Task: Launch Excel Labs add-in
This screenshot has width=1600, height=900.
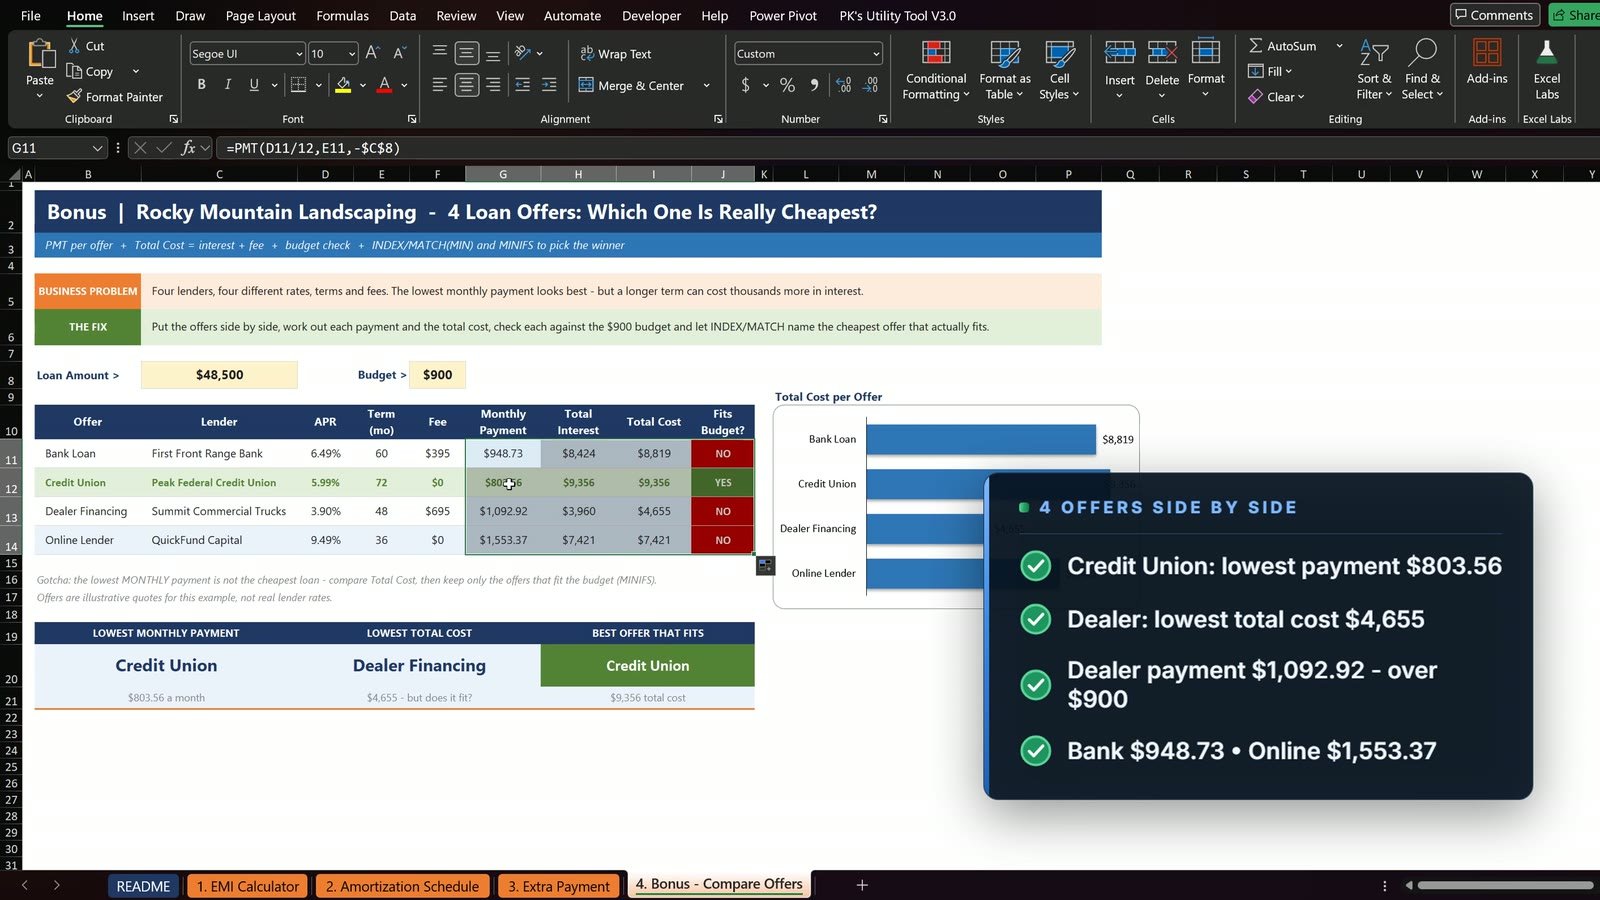Action: [1546, 70]
